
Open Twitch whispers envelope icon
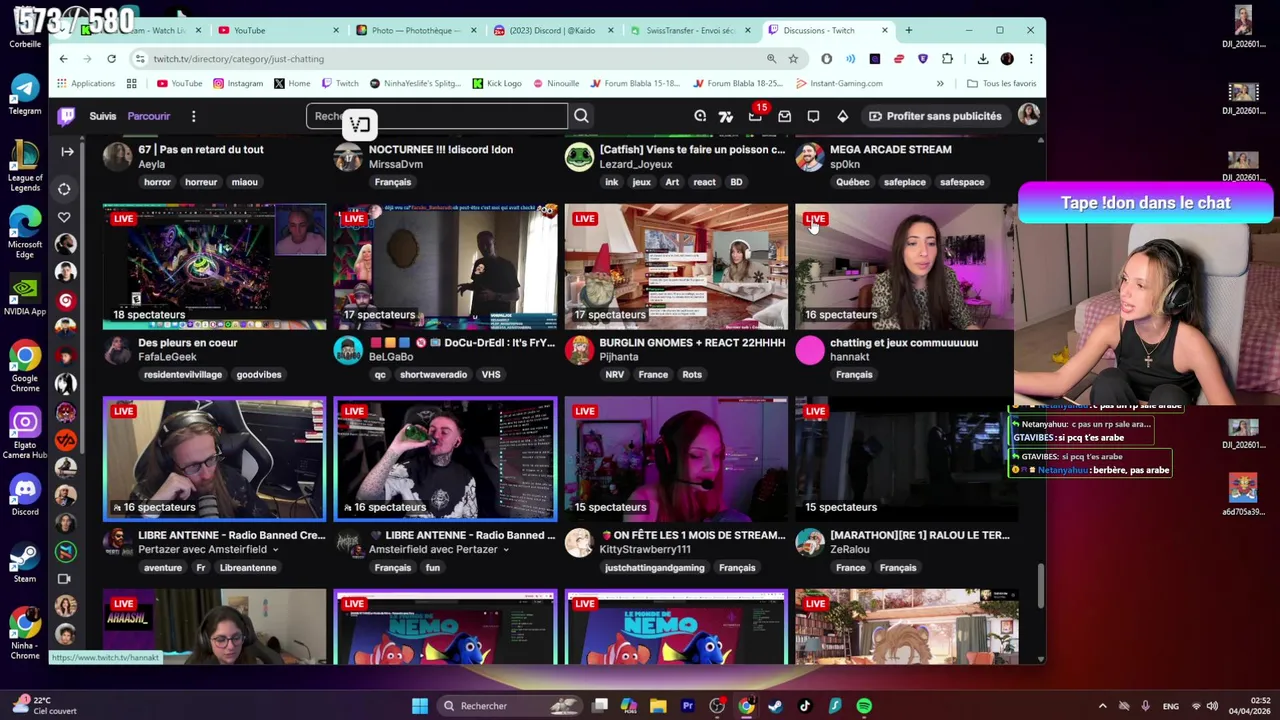tap(784, 116)
